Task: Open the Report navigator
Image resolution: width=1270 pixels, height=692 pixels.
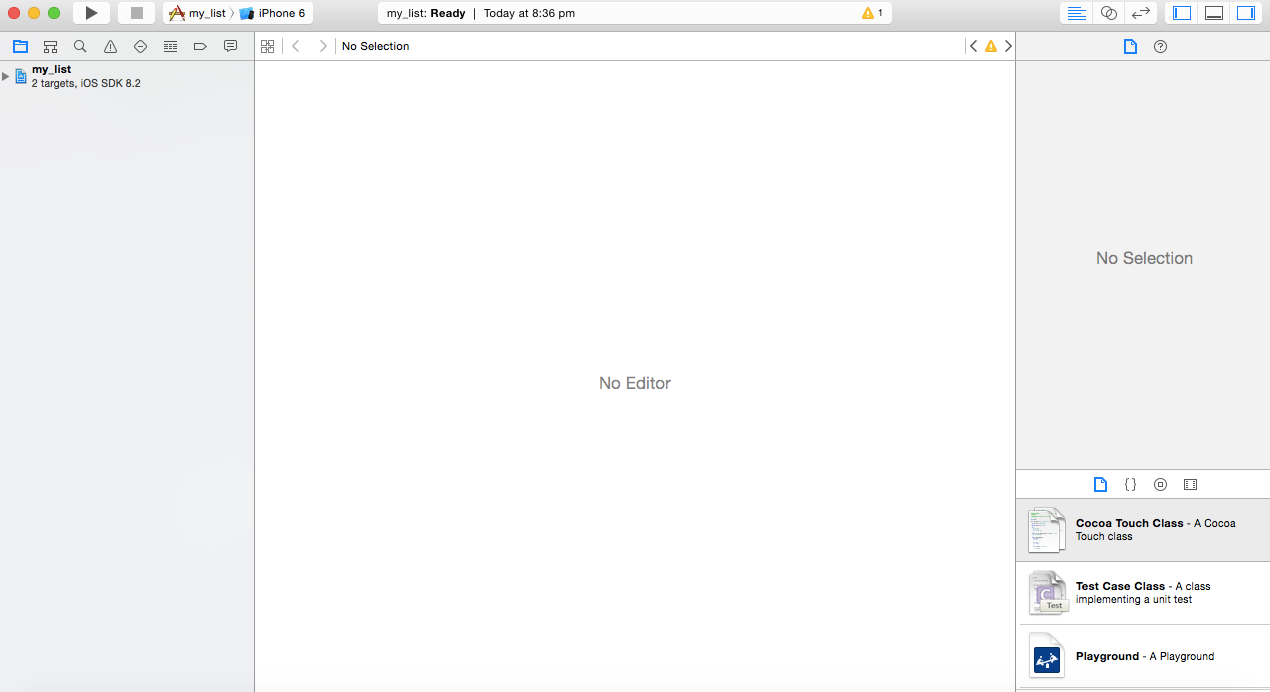Action: (230, 46)
